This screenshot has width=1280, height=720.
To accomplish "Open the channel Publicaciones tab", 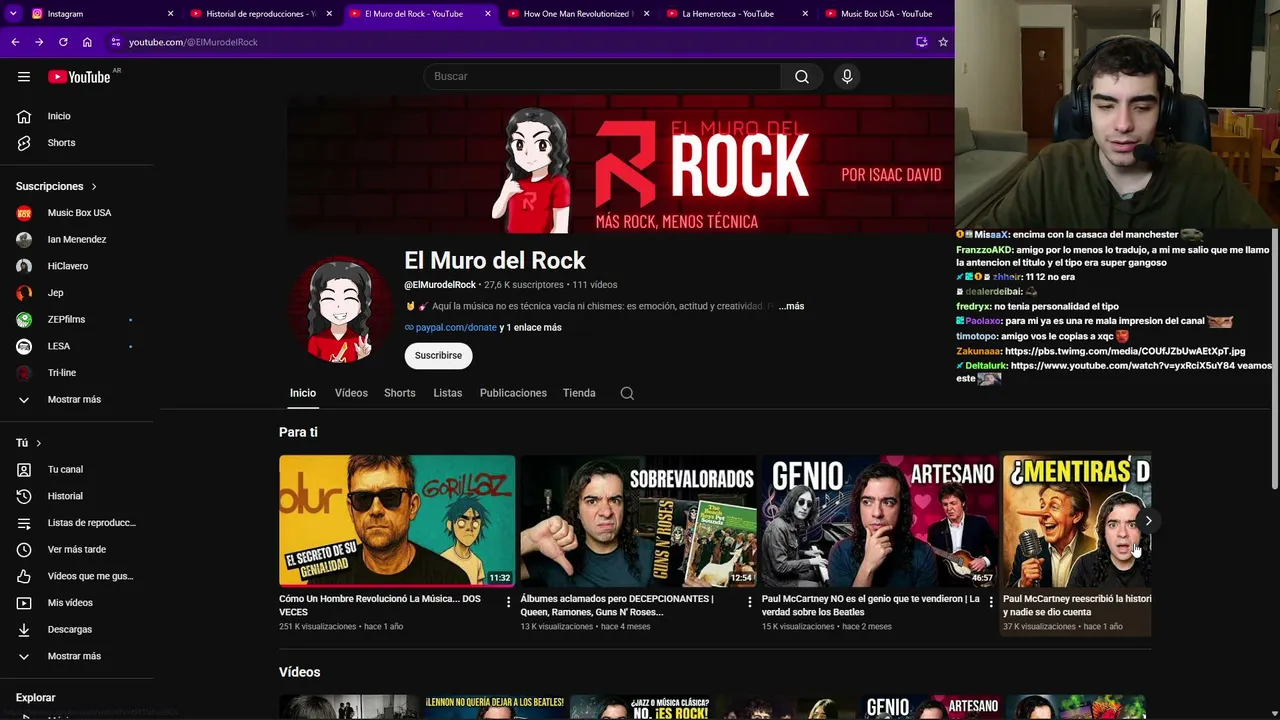I will click(513, 393).
